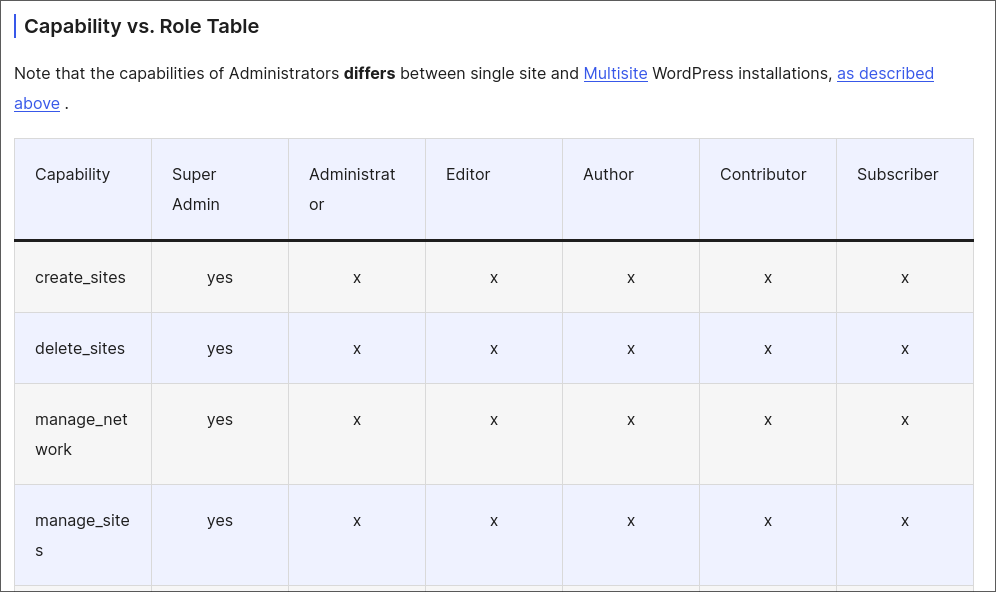Select the Administrator column header
The image size is (996, 592).
point(352,188)
